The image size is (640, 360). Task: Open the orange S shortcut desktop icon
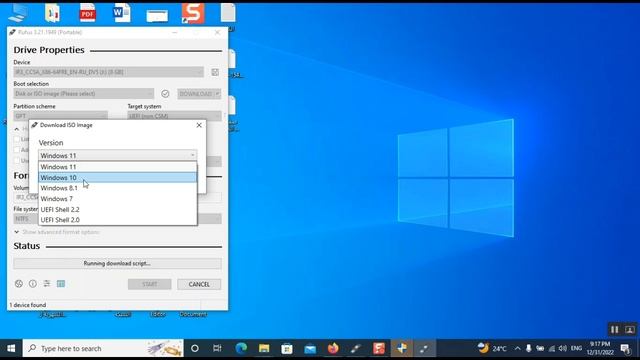click(193, 13)
